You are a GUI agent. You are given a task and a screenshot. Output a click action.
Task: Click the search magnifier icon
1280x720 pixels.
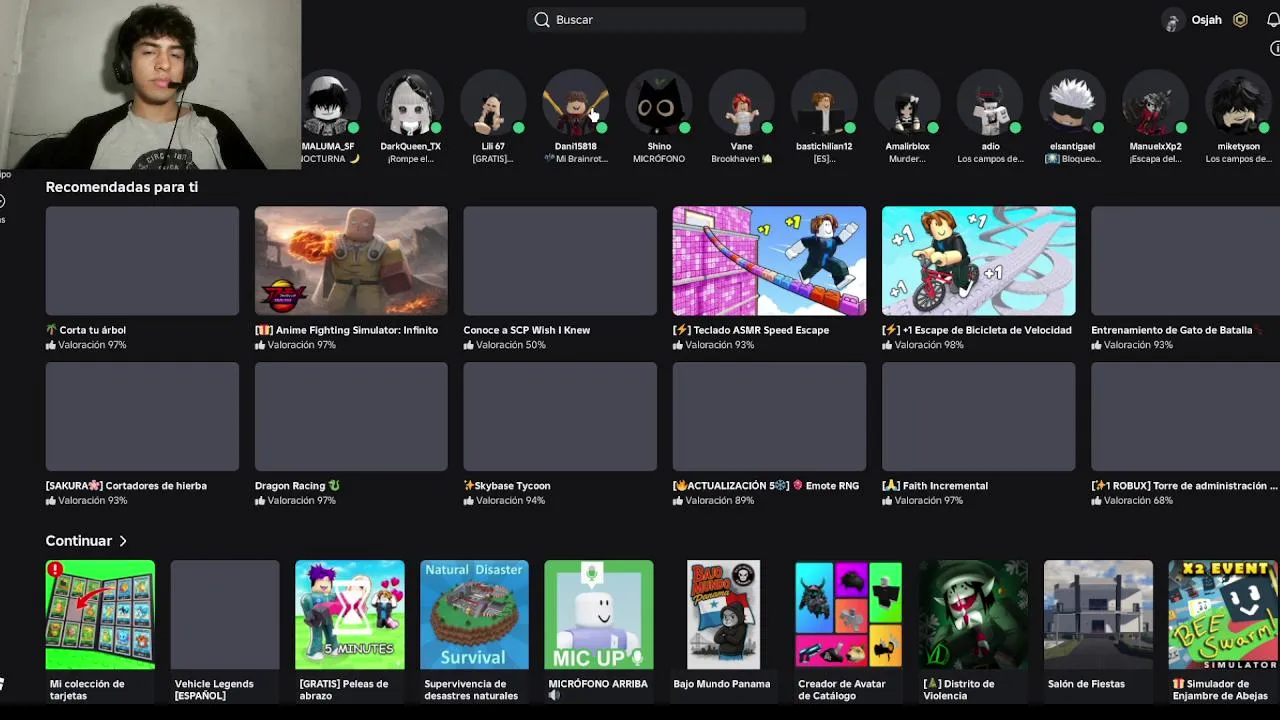click(x=542, y=20)
